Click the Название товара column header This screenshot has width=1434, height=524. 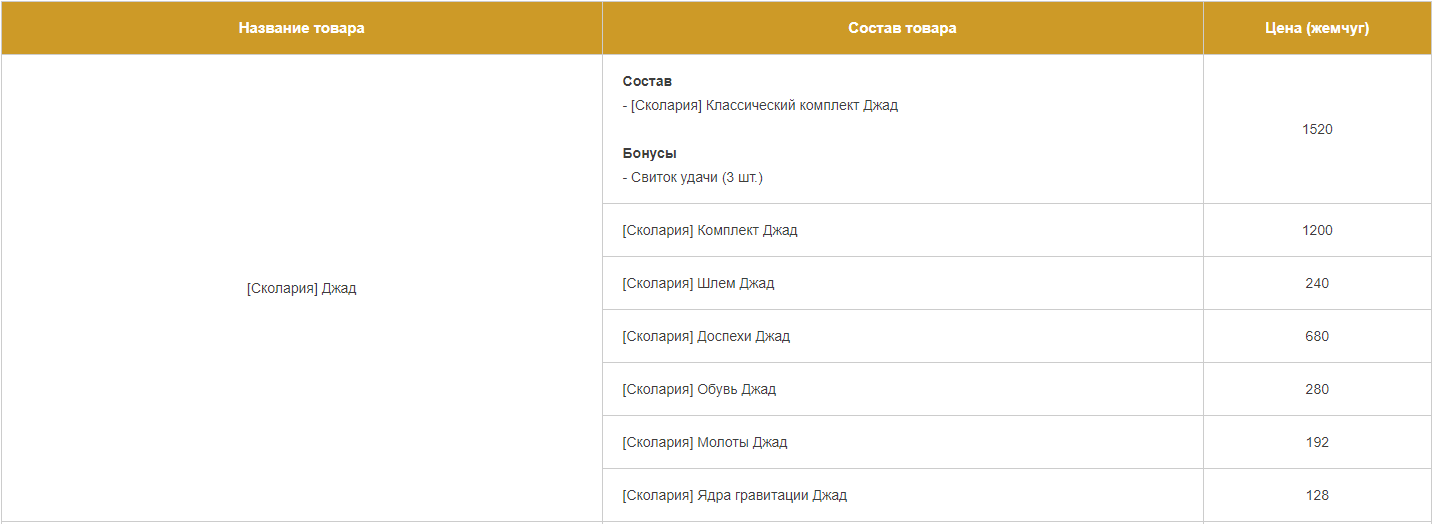[301, 28]
